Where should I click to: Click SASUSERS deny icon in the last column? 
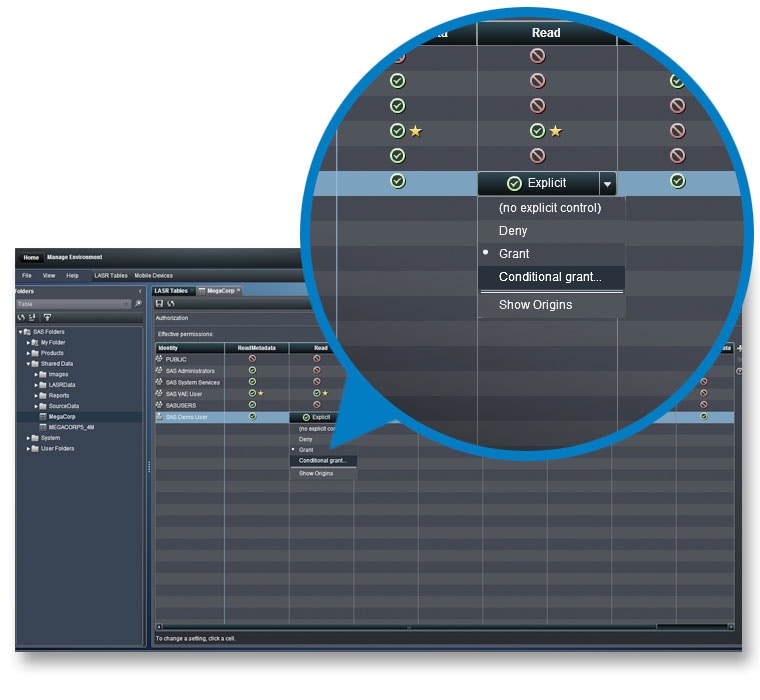[703, 405]
